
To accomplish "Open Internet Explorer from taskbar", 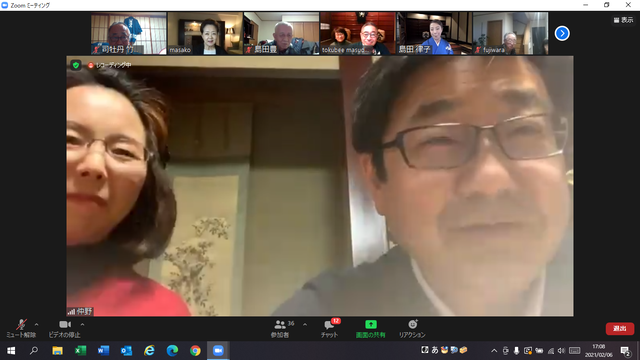I will click(149, 351).
